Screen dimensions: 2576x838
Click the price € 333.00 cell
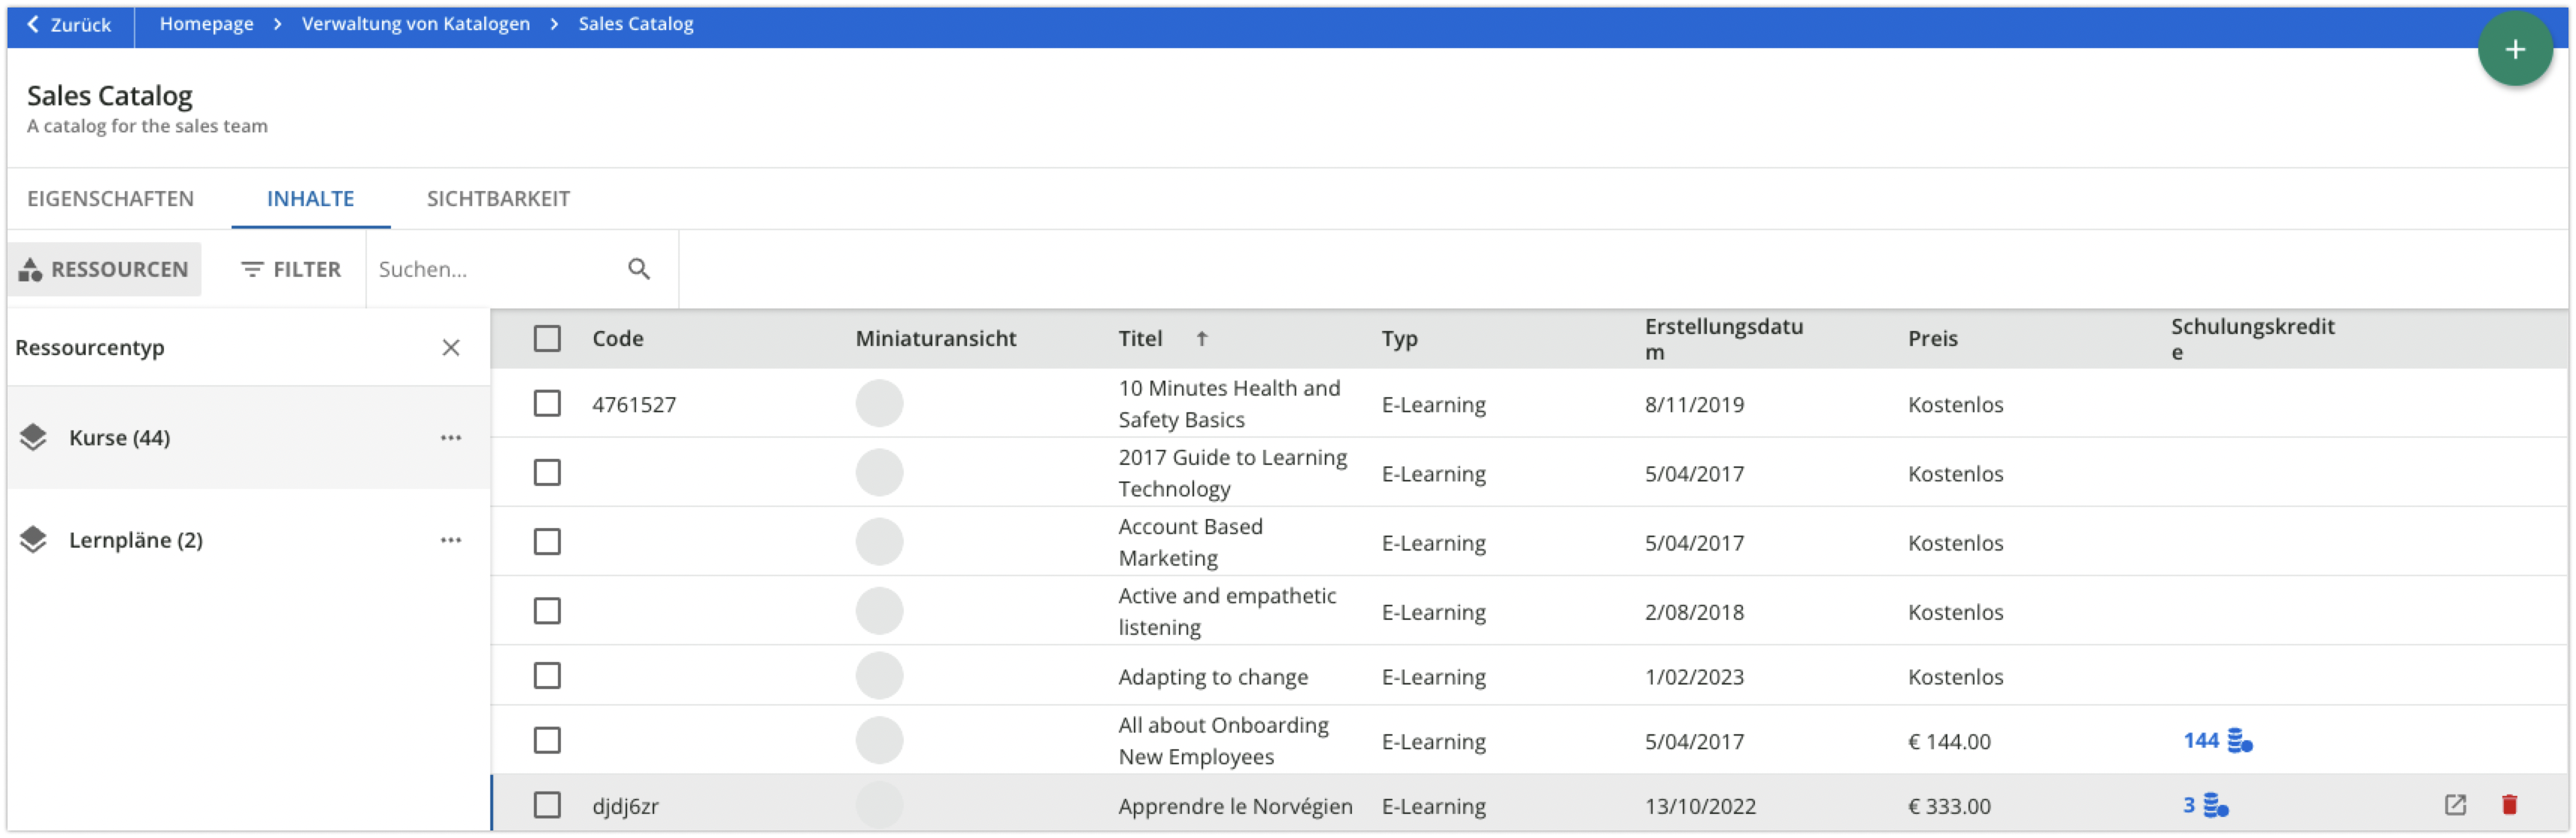1949,806
